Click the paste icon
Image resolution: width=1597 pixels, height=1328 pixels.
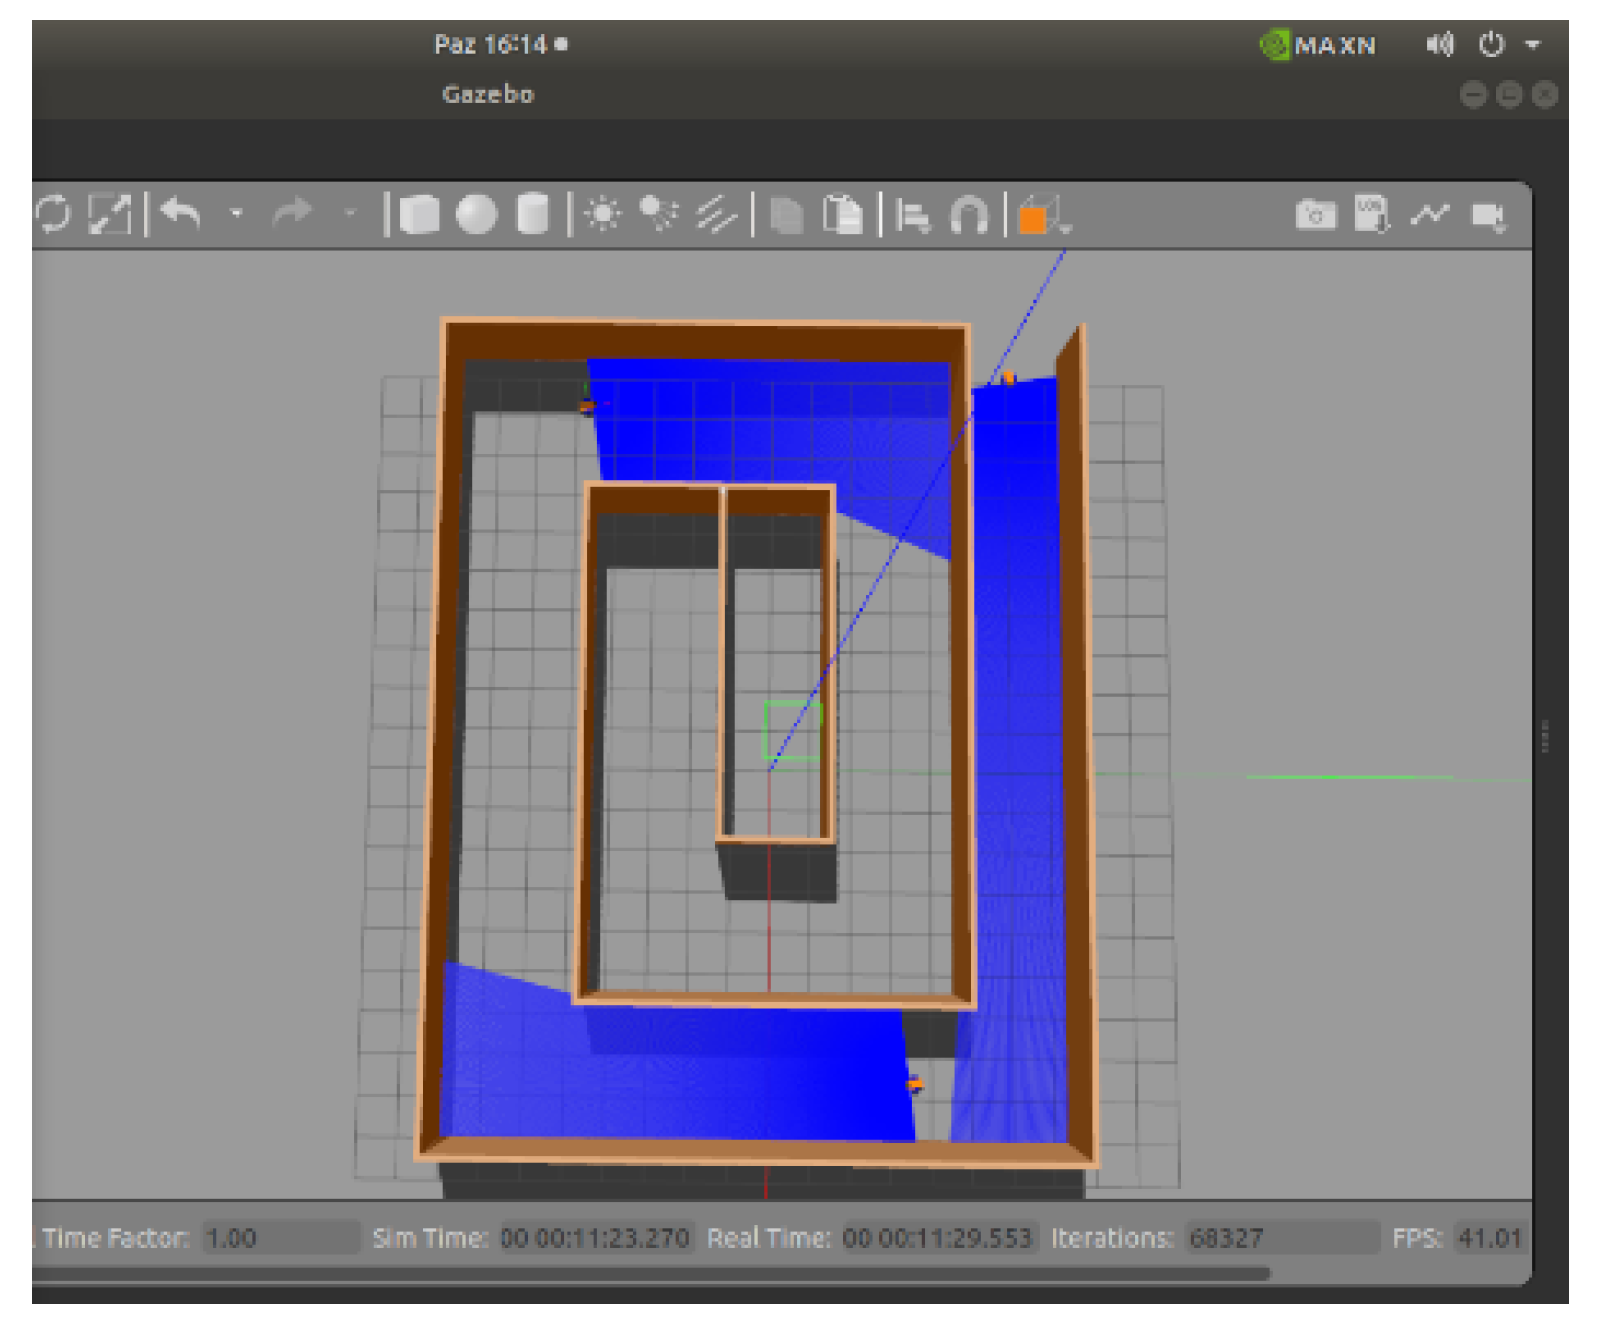click(842, 214)
